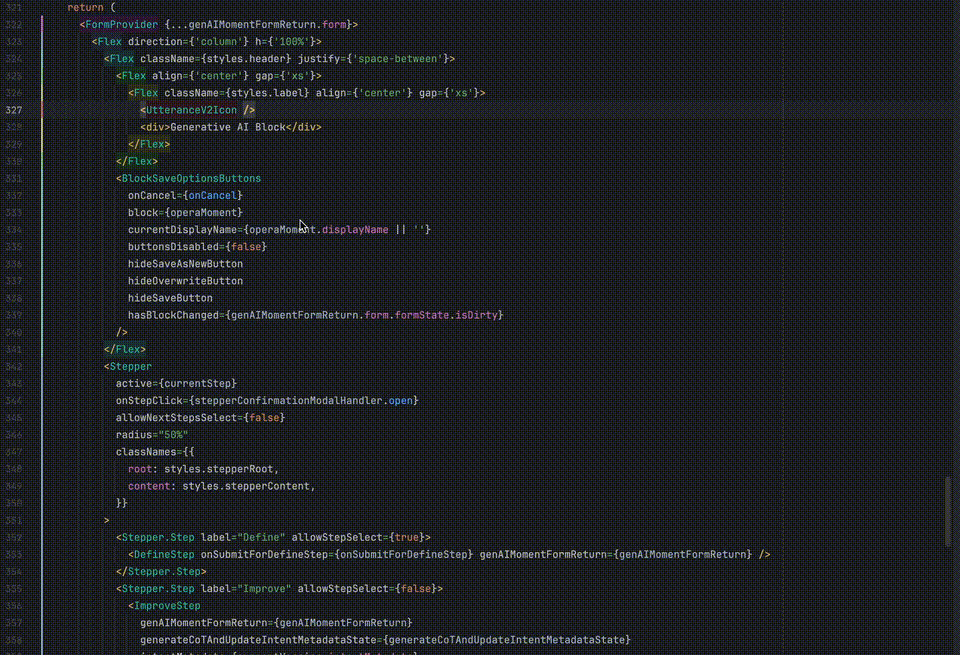Click the hideSaveAsNewButton prop
This screenshot has width=960, height=655.
coord(186,264)
